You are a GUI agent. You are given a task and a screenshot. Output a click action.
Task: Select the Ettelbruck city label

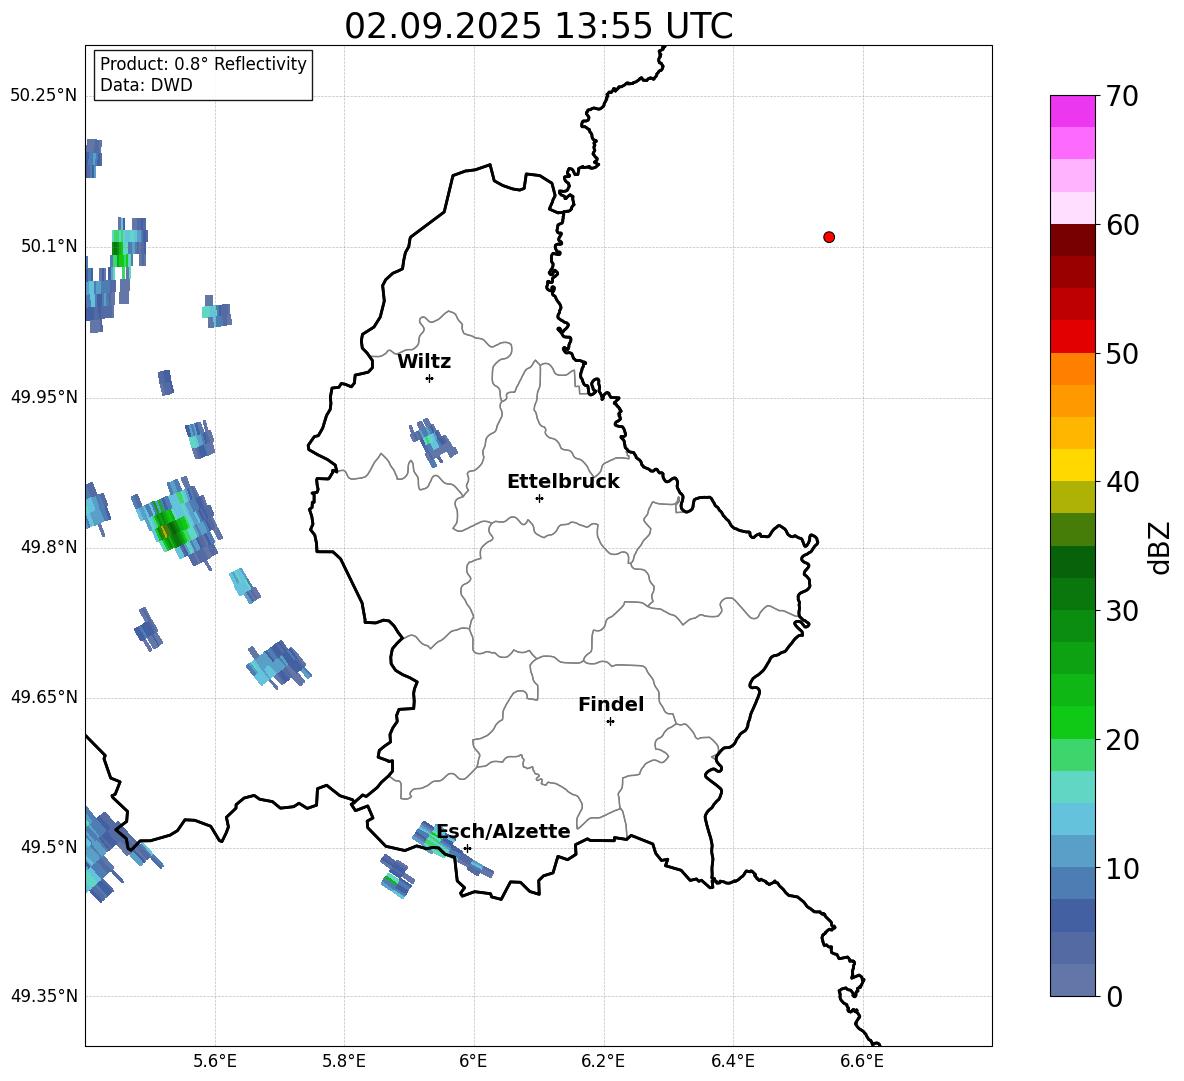pyautogui.click(x=563, y=482)
